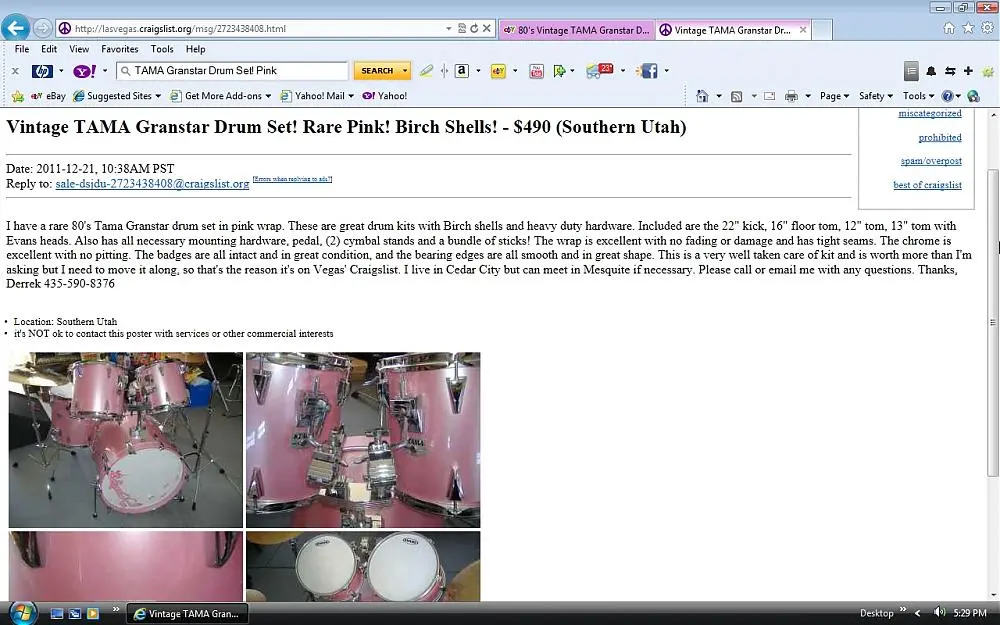
Task: Open the blue Help question mark icon
Action: (x=948, y=96)
